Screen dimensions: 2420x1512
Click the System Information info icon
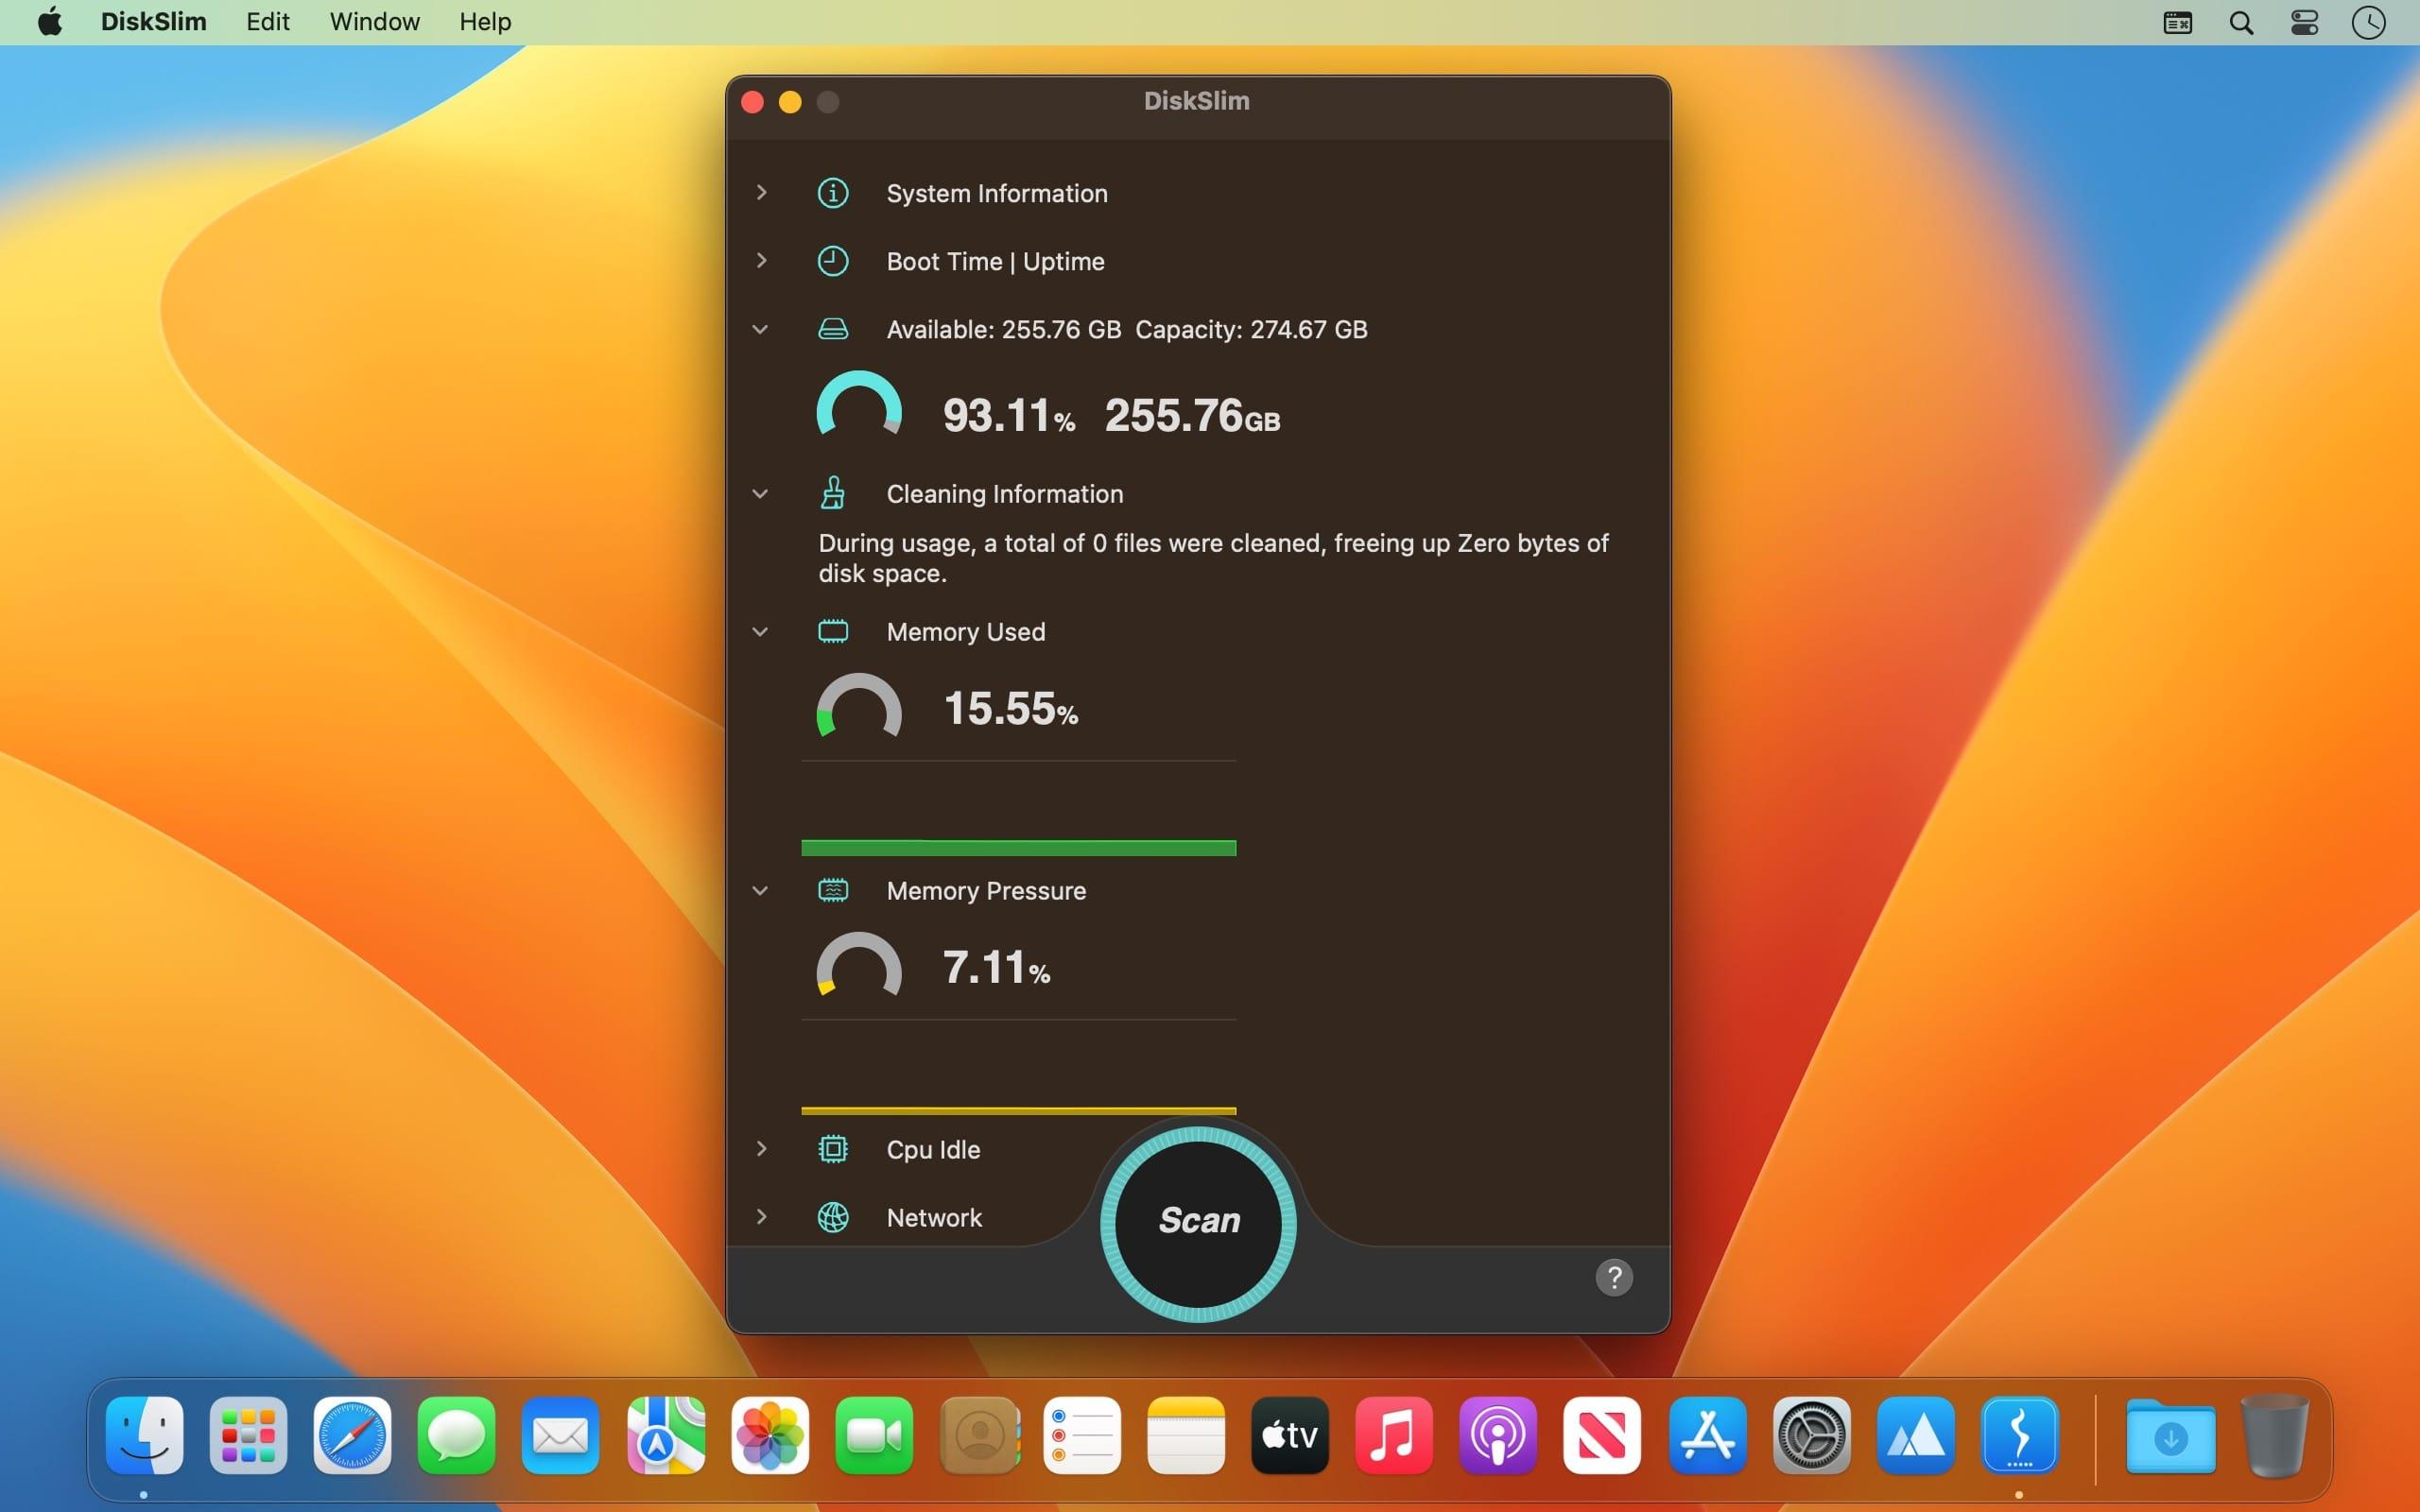833,193
